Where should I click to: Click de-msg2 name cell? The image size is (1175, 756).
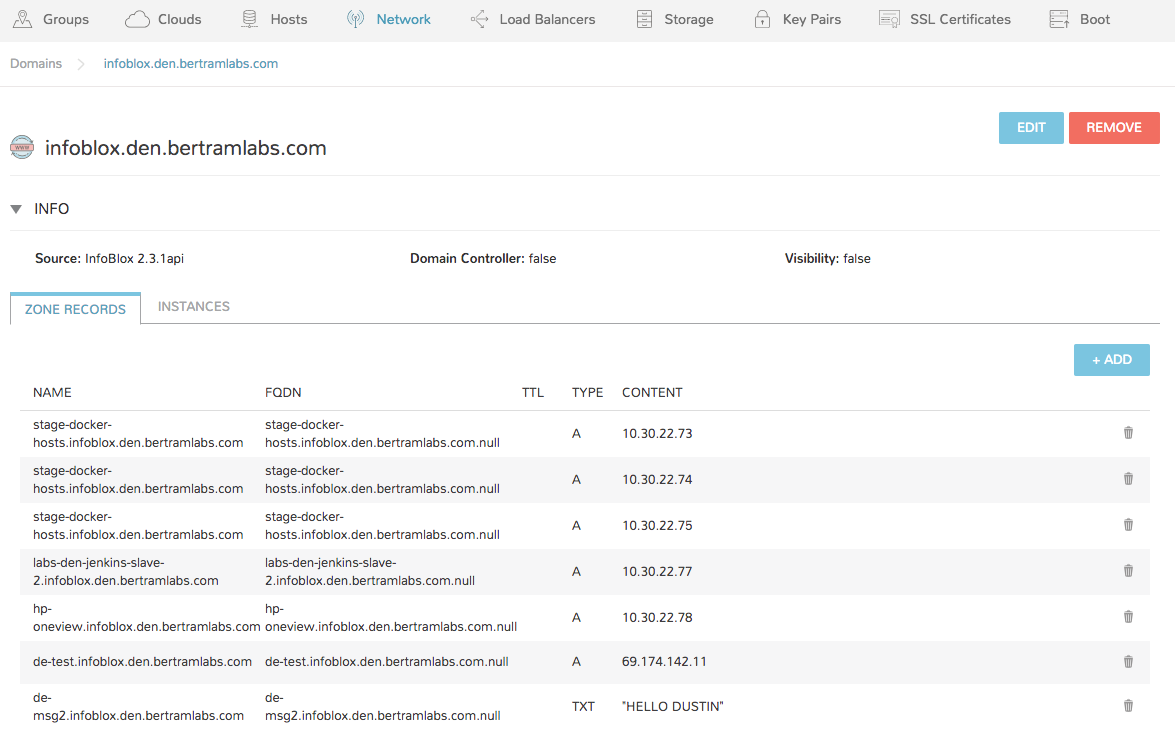coord(139,707)
